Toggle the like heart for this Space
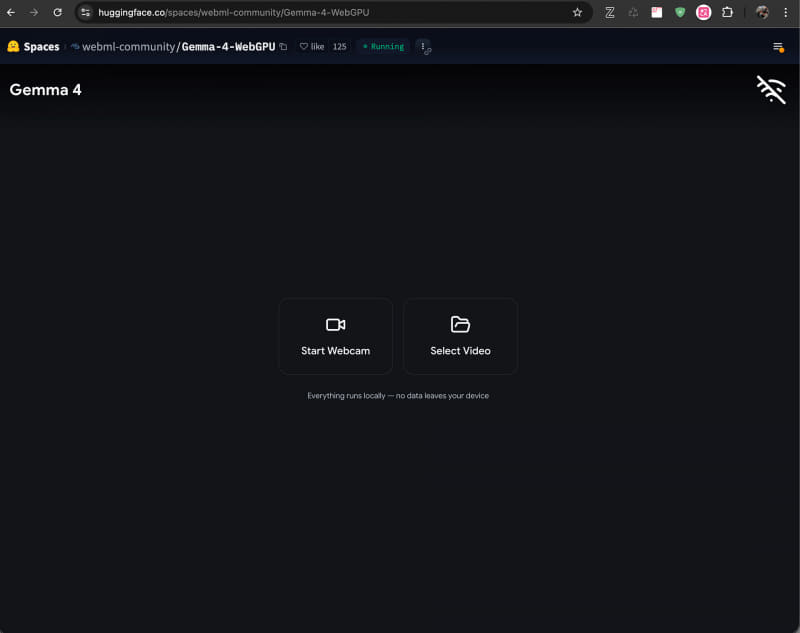Image resolution: width=800 pixels, height=633 pixels. pos(311,46)
